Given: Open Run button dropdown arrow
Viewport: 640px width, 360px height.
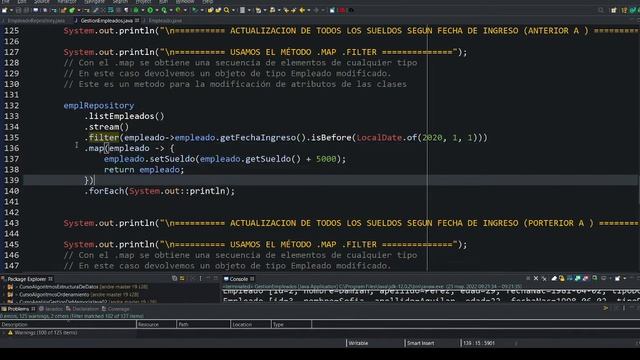Looking at the screenshot, I should [157, 10].
